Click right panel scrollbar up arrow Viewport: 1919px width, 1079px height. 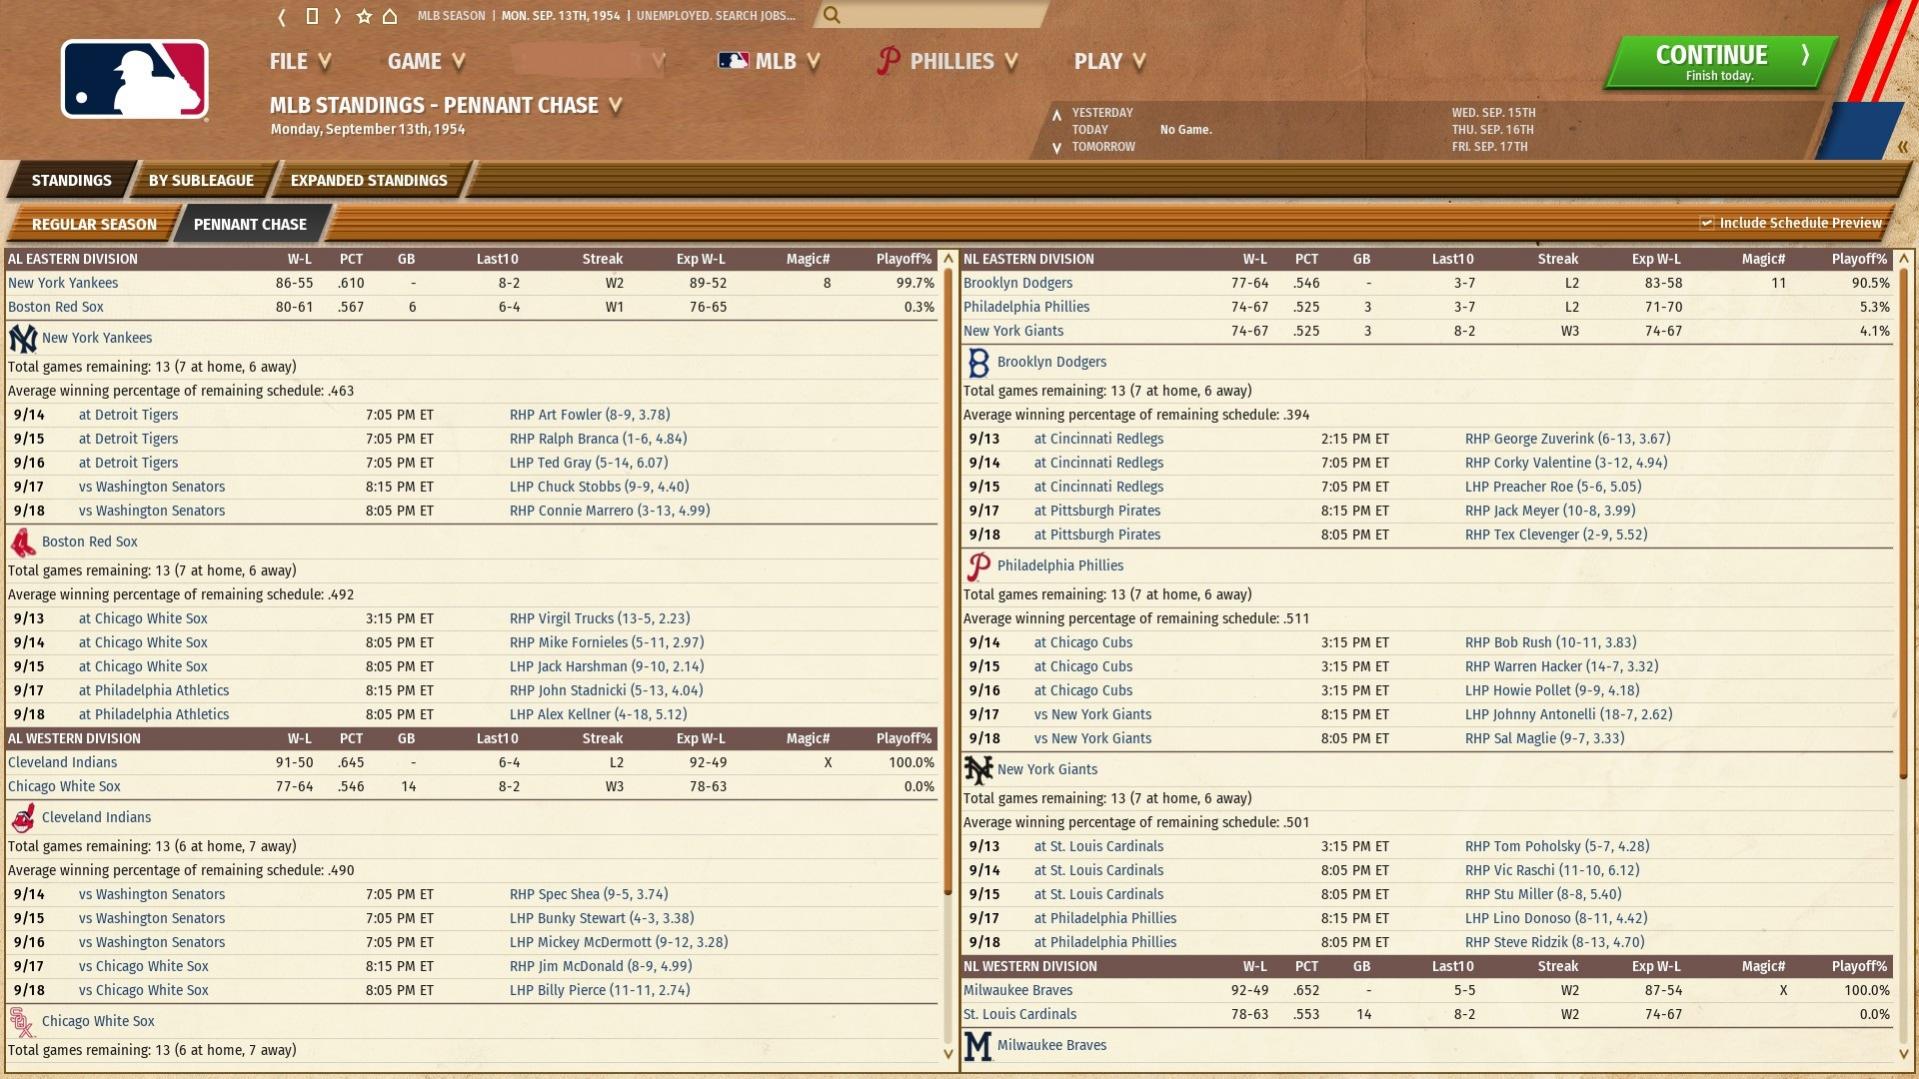(1904, 259)
